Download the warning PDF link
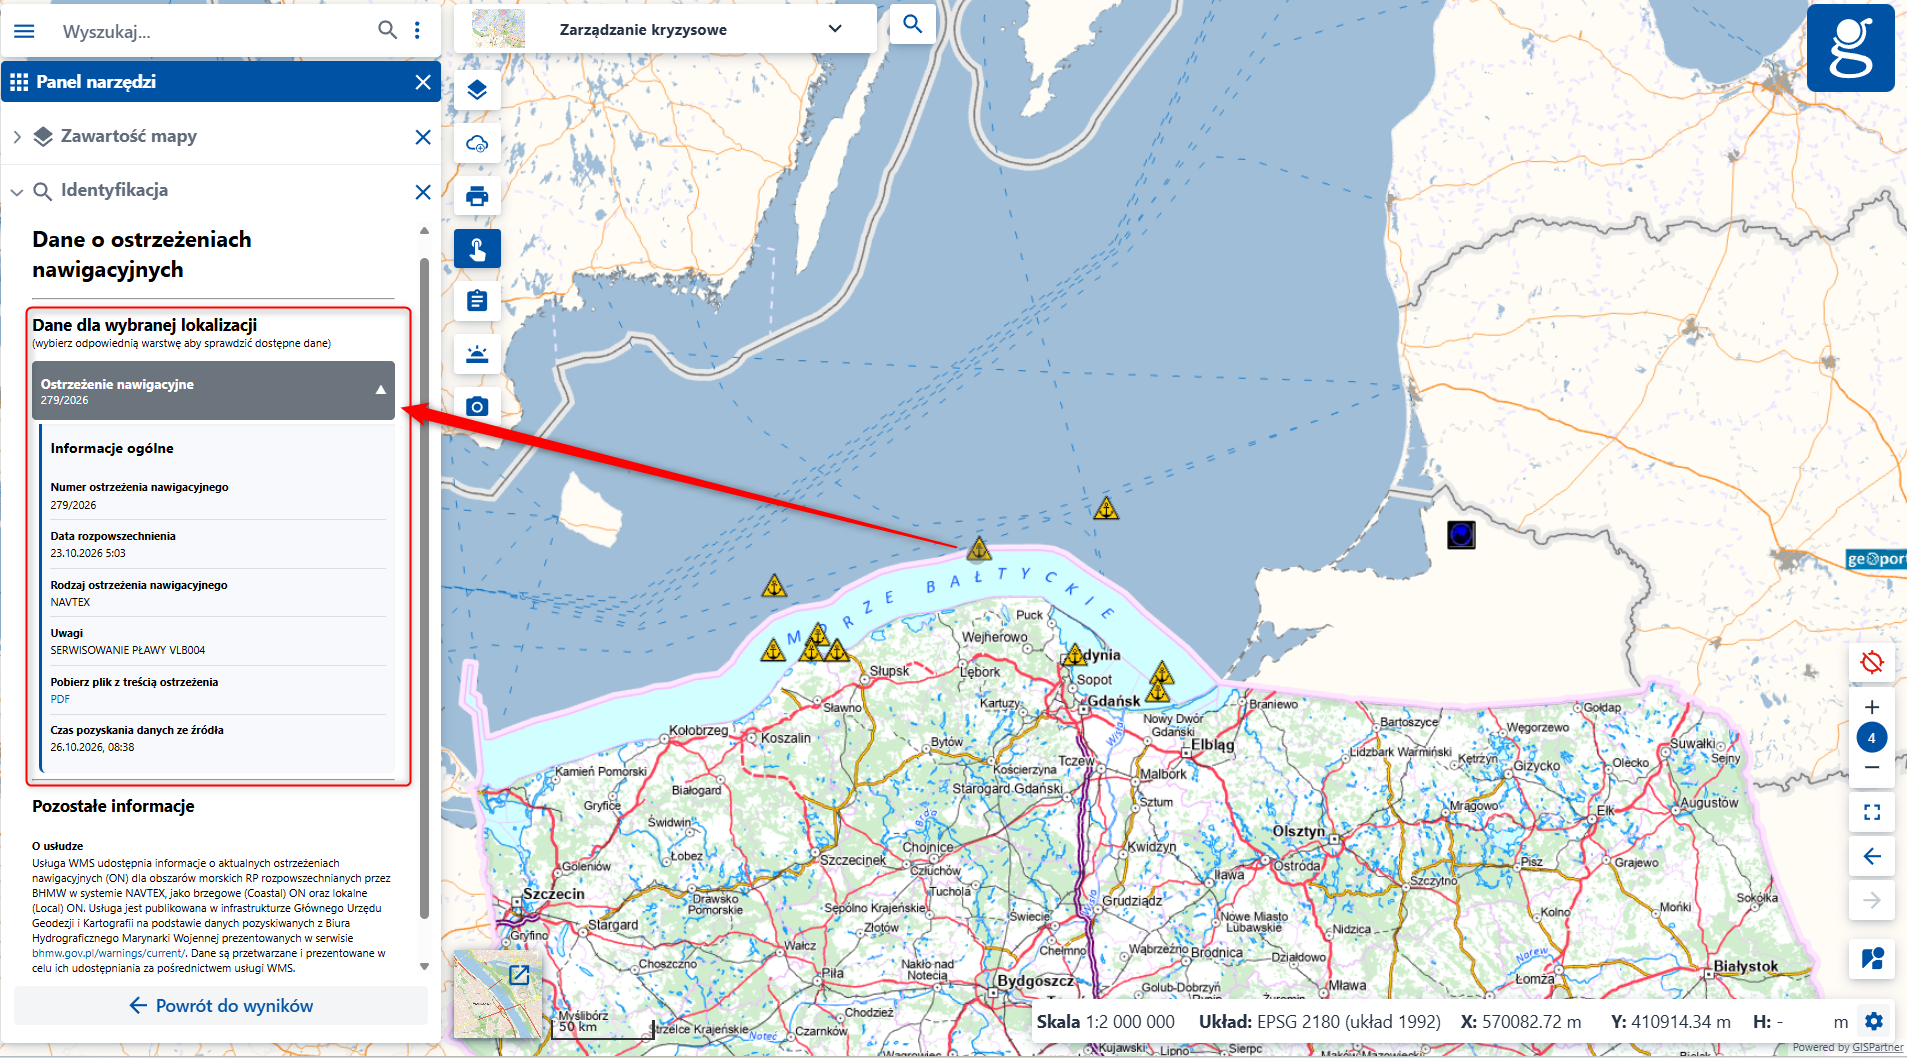Screen dimensions: 1907x1058 60,699
